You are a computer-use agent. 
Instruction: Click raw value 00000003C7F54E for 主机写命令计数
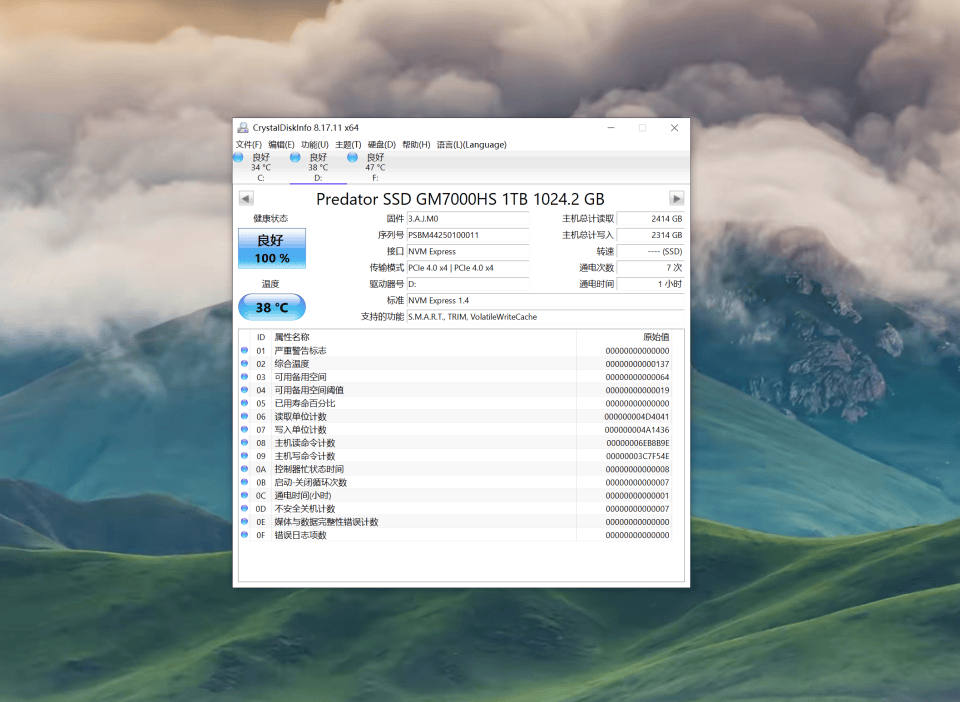coord(637,456)
